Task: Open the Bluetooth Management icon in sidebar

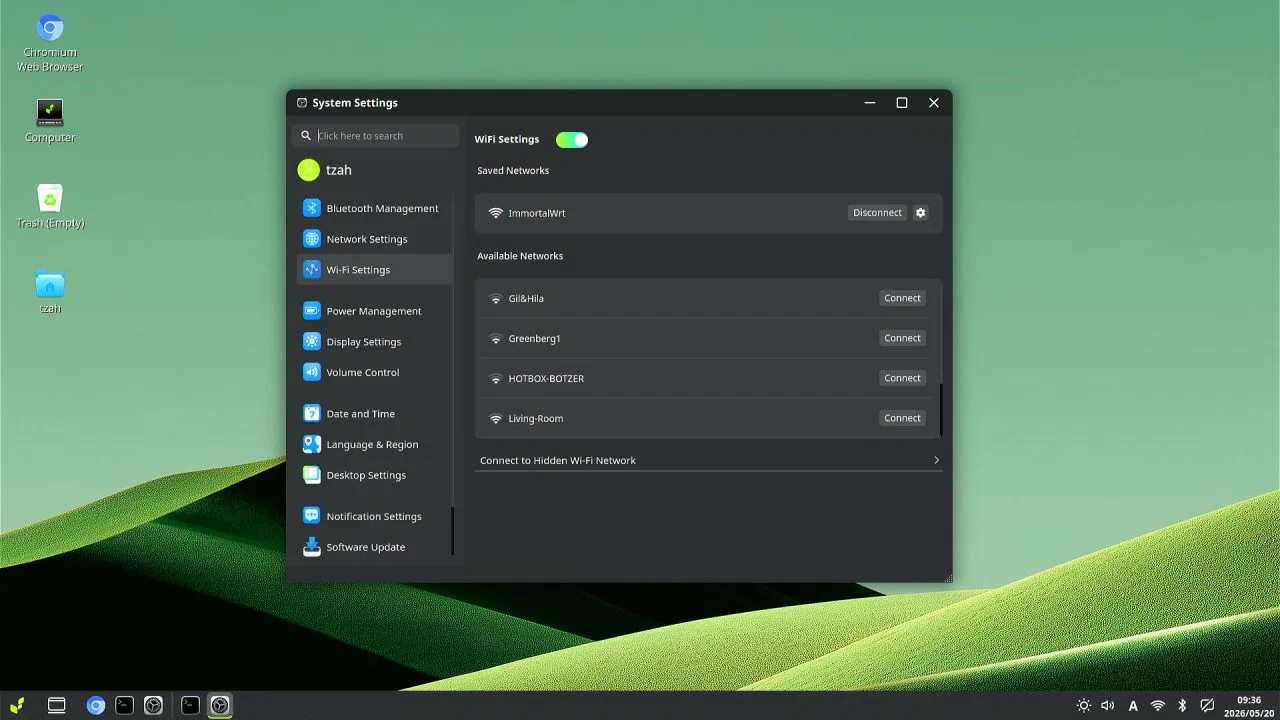Action: coord(311,208)
